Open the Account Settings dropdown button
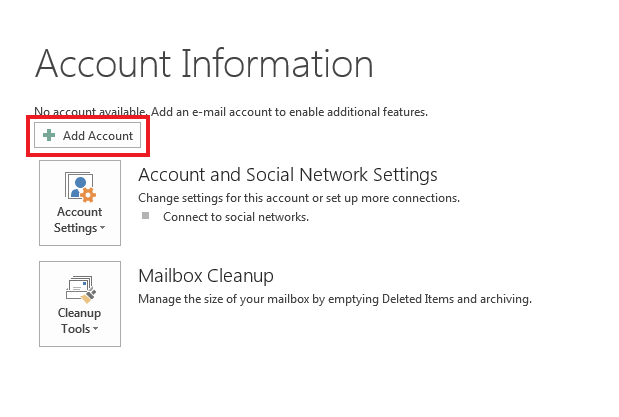Screen dimensions: 619x417 80,203
